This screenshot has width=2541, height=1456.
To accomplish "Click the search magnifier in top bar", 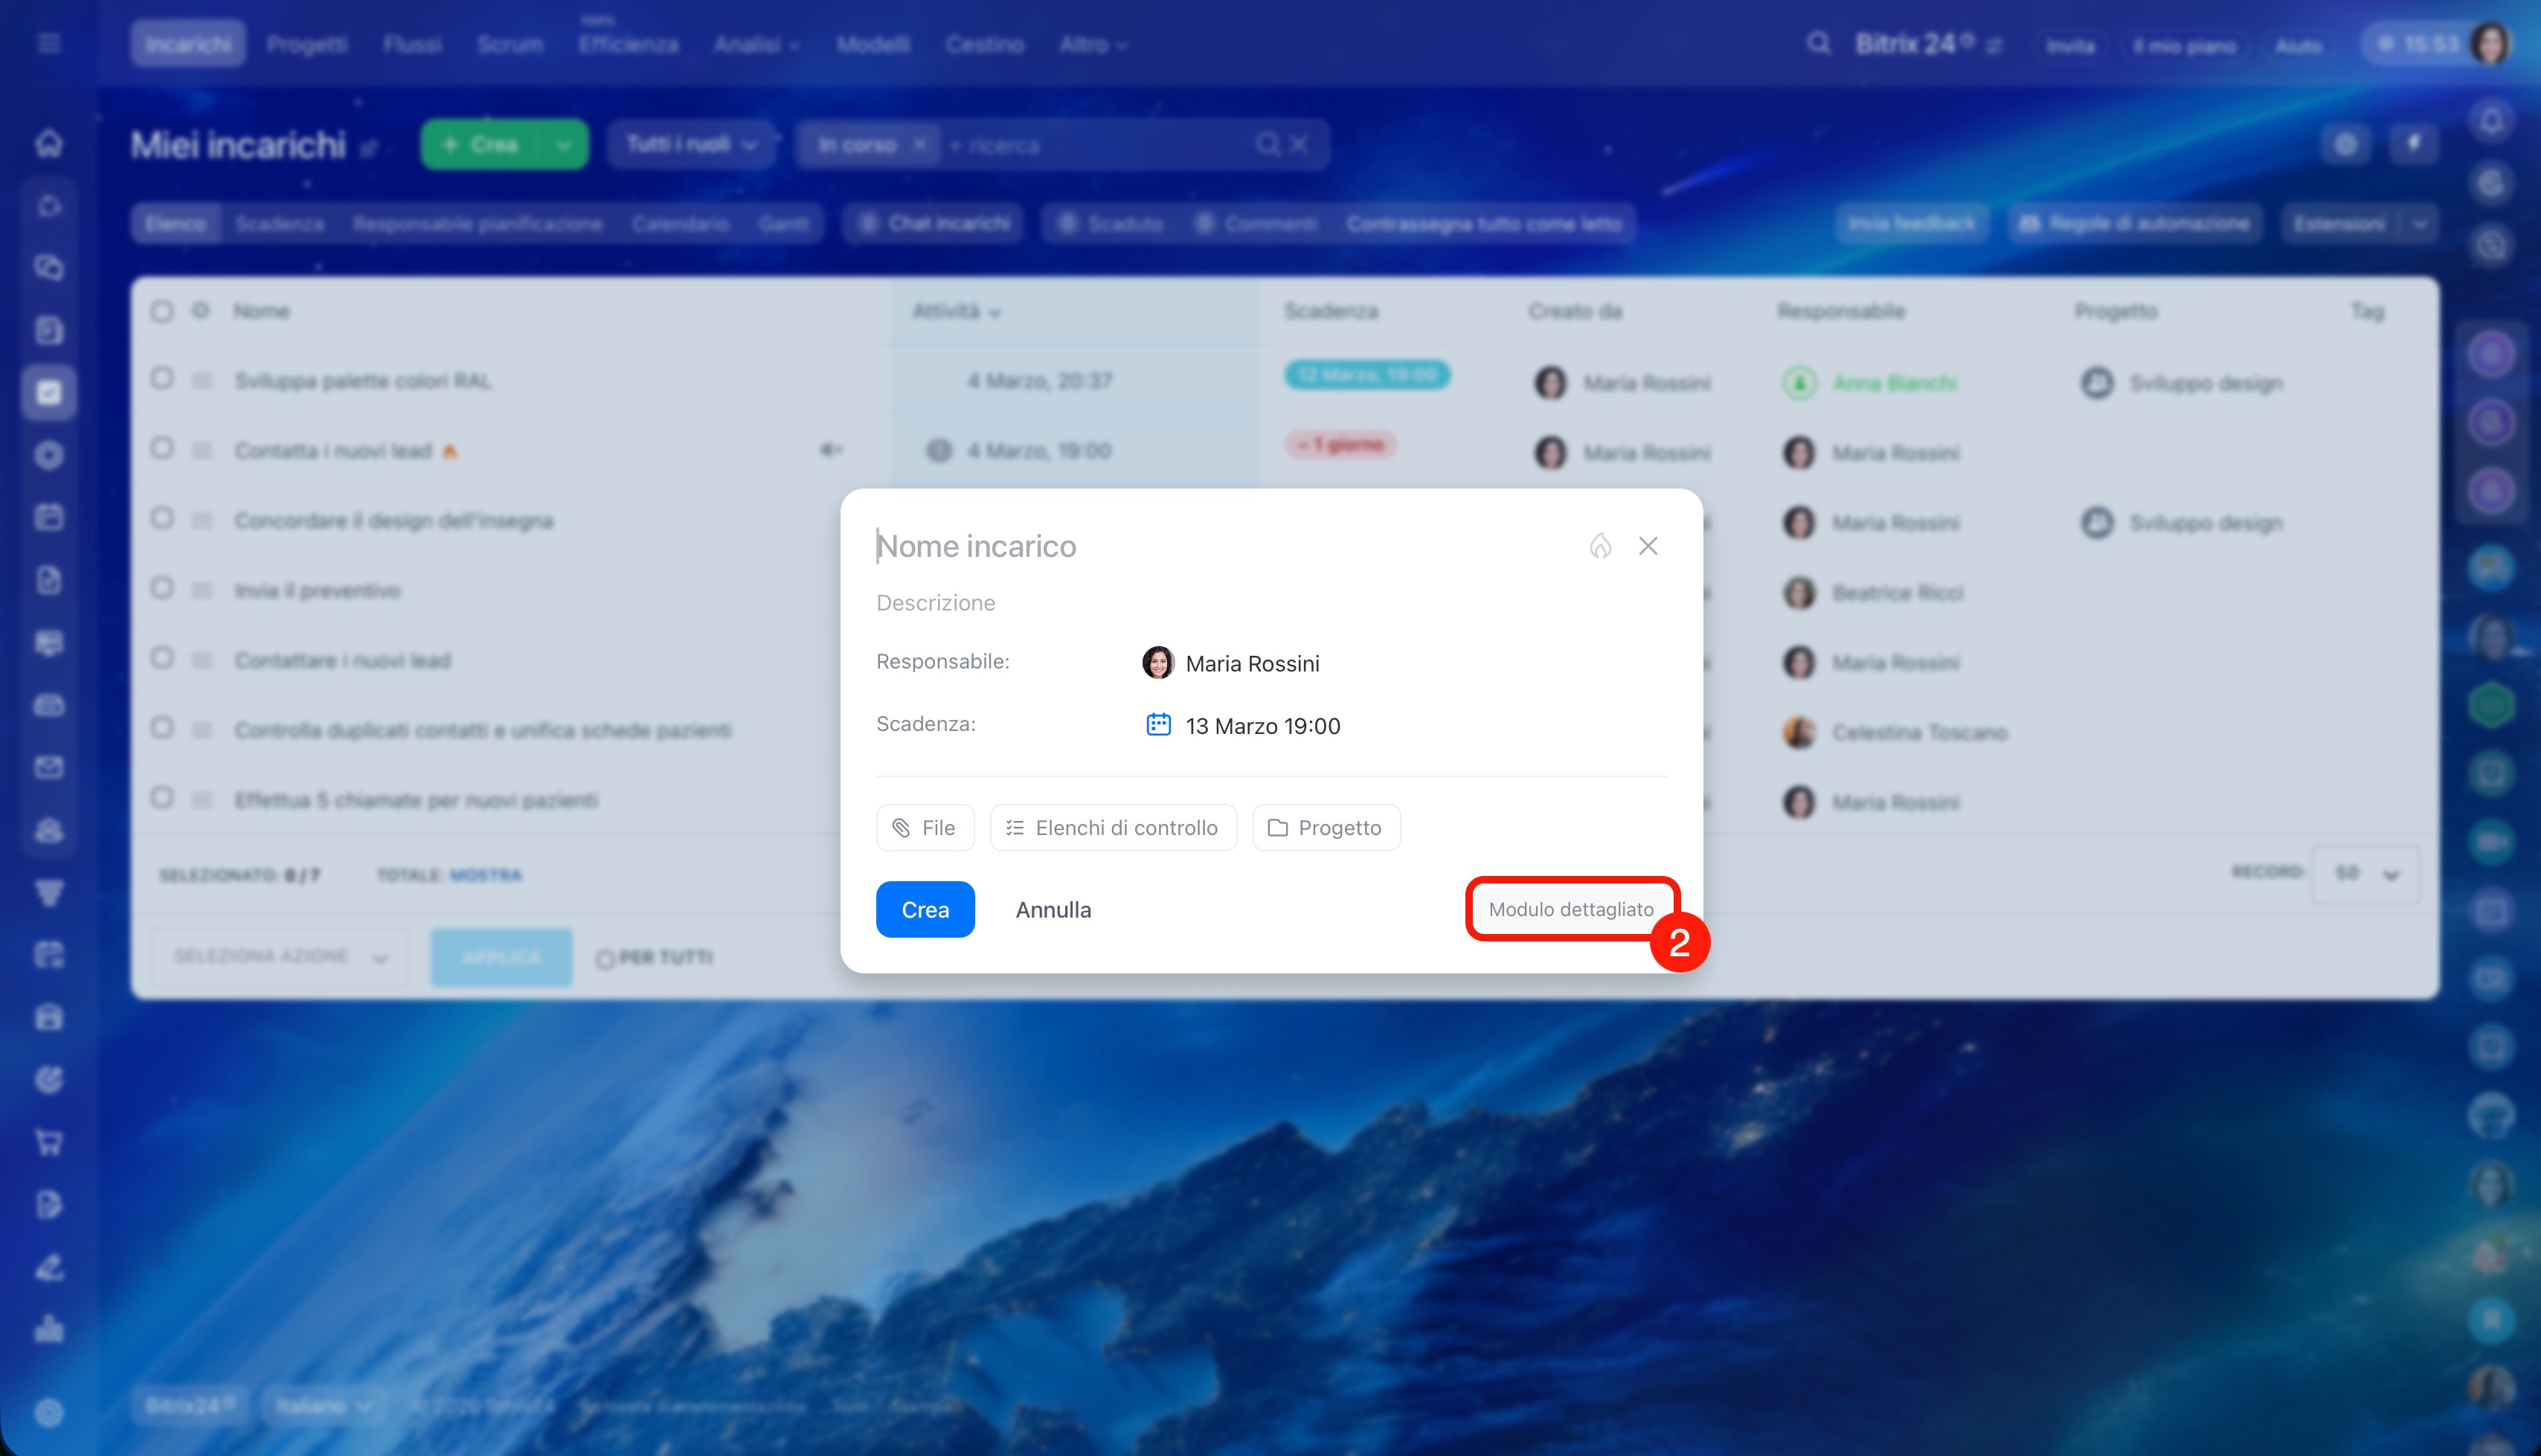I will point(1818,44).
